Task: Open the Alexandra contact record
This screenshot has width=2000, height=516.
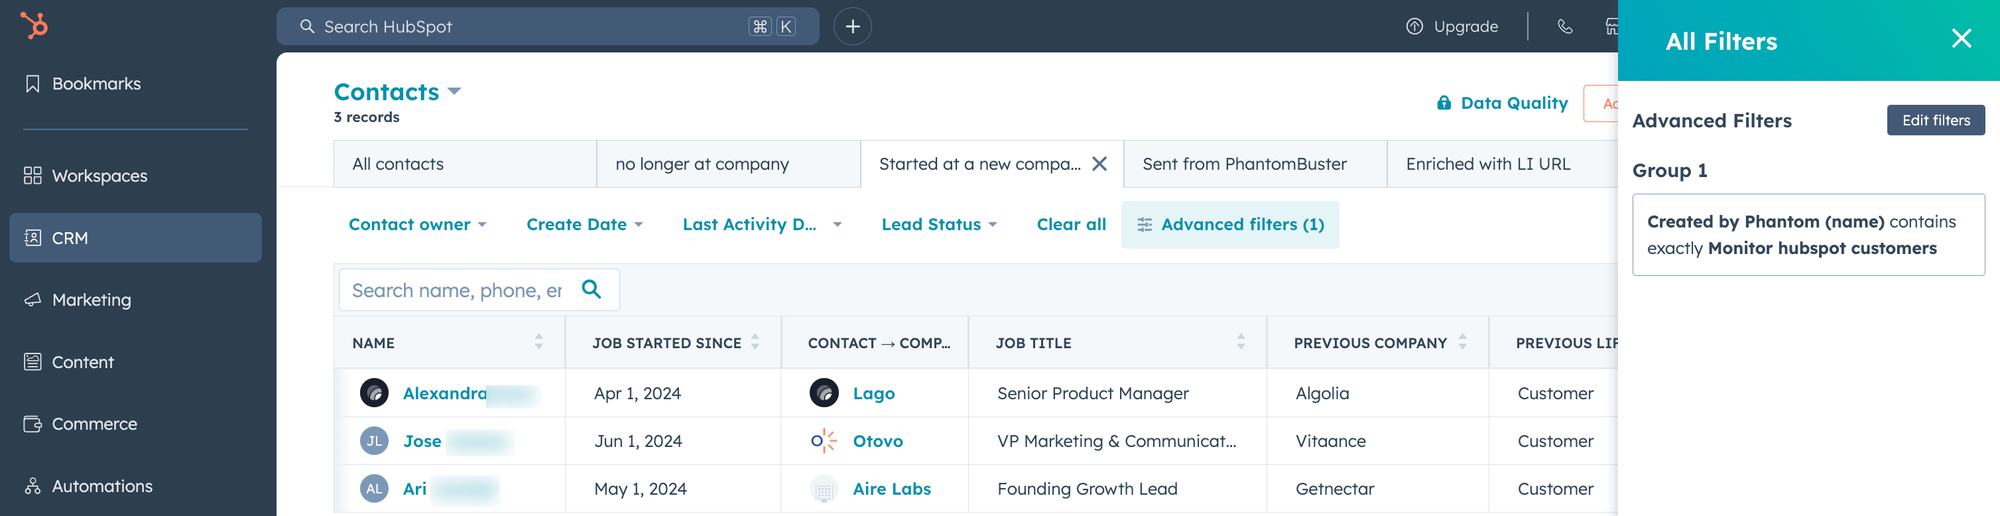Action: [445, 394]
